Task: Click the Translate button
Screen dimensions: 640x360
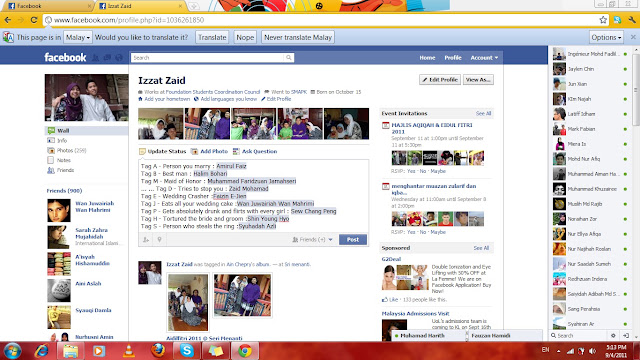Action: coord(212,37)
